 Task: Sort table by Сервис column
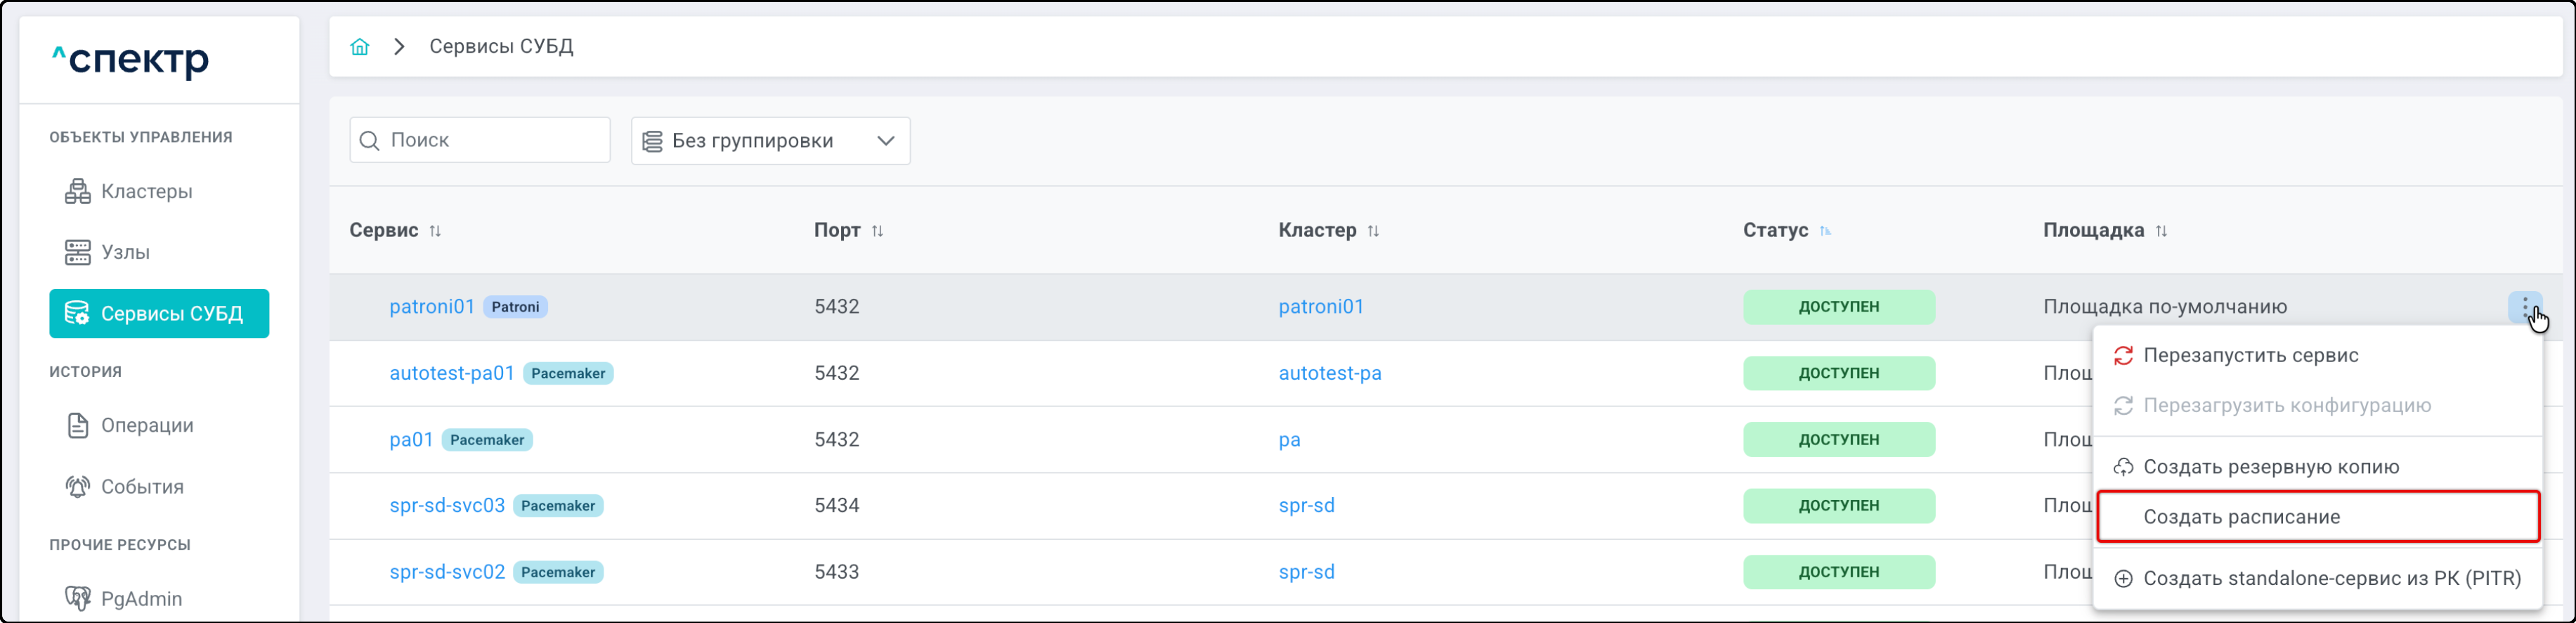435,231
